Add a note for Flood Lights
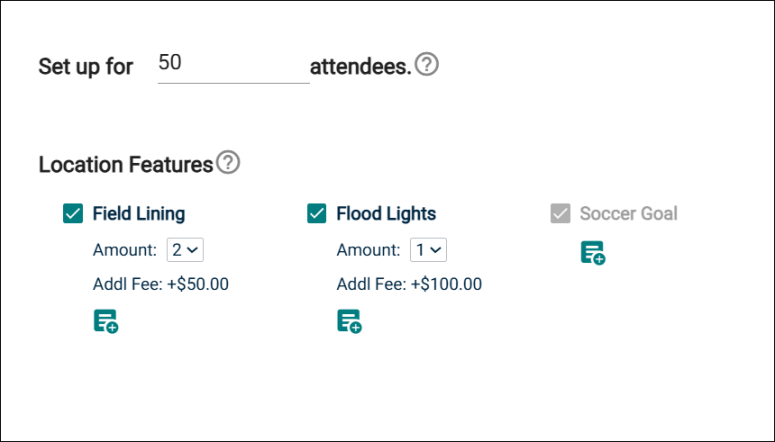Image resolution: width=775 pixels, height=442 pixels. pyautogui.click(x=350, y=321)
